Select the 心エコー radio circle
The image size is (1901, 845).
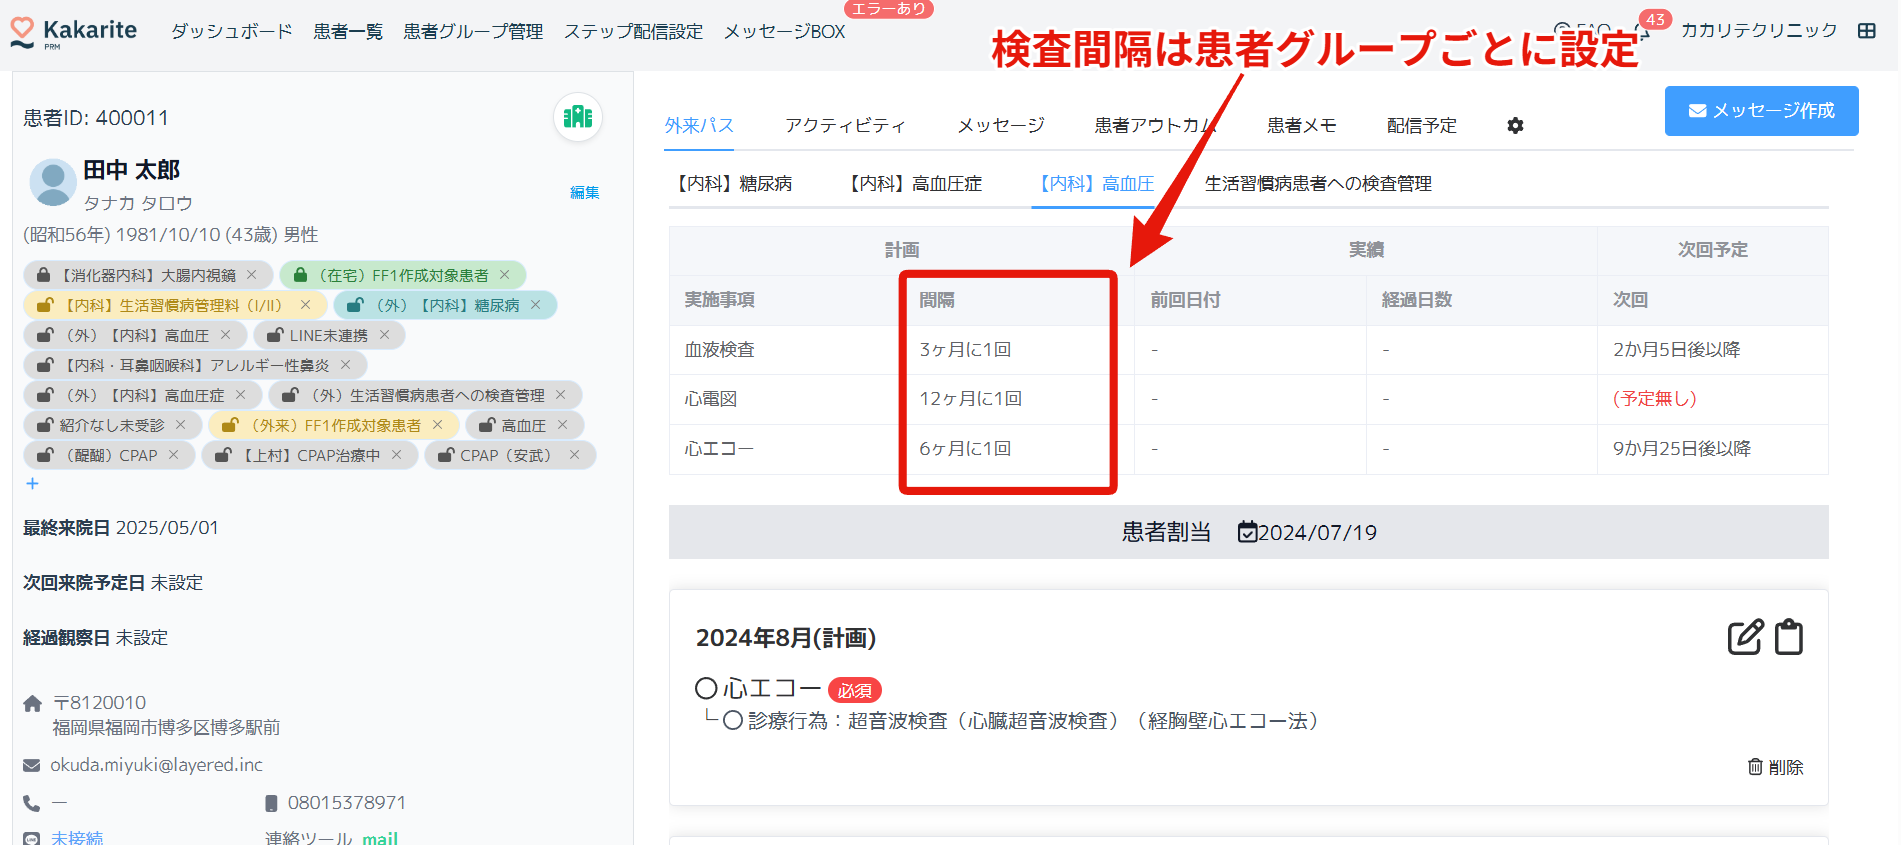[x=706, y=688]
